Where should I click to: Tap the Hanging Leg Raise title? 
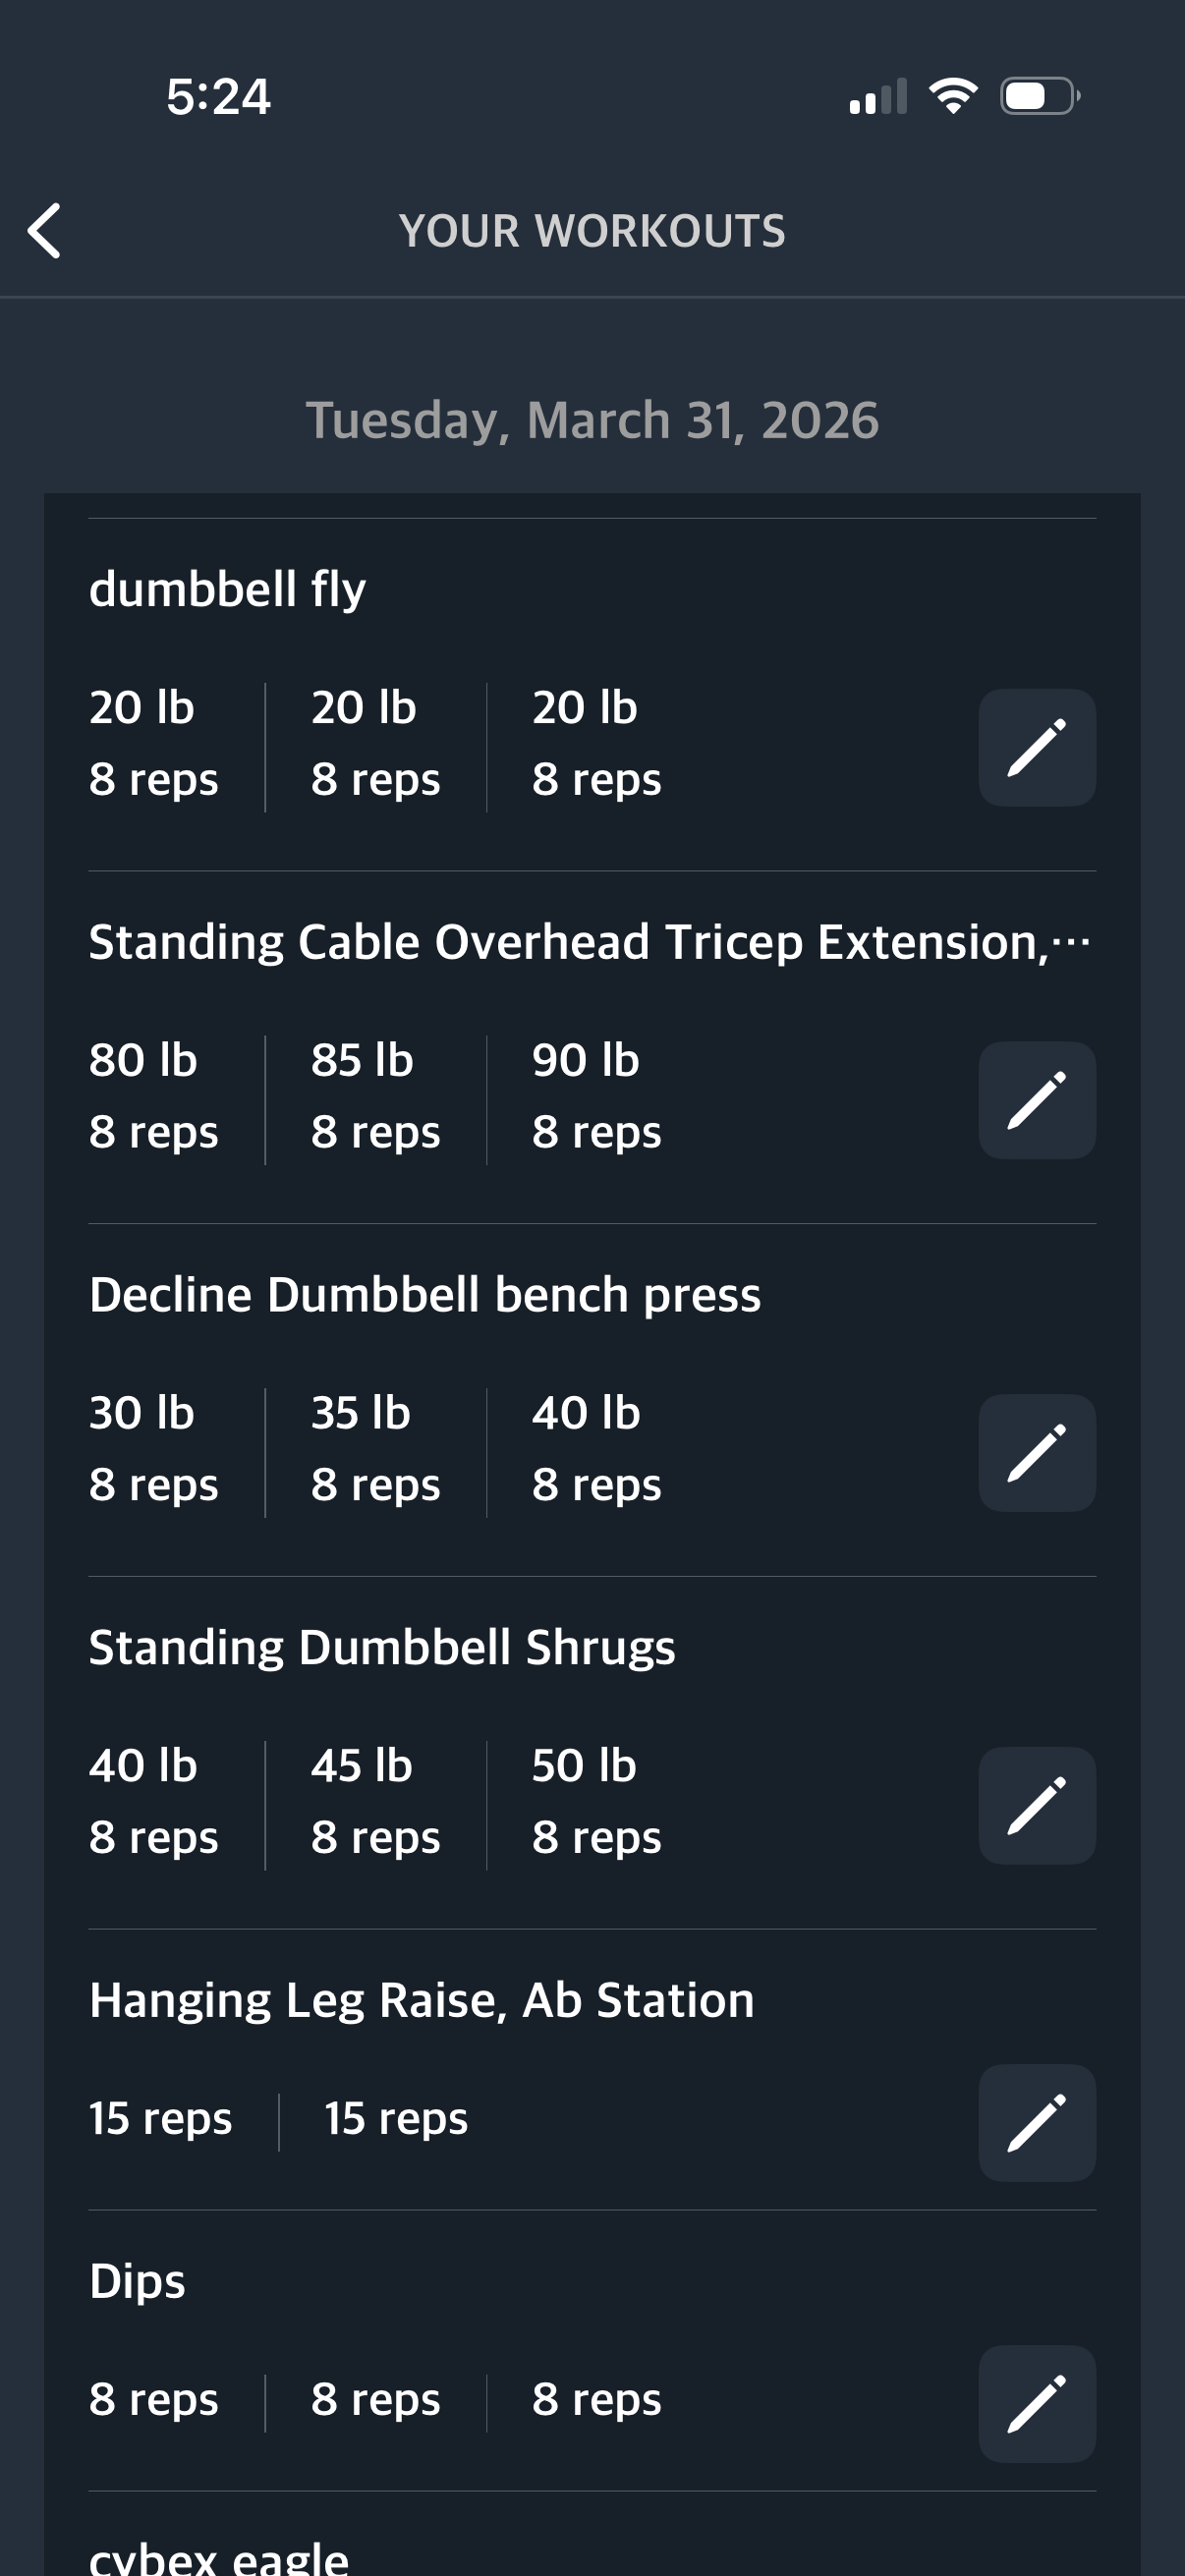[421, 2001]
